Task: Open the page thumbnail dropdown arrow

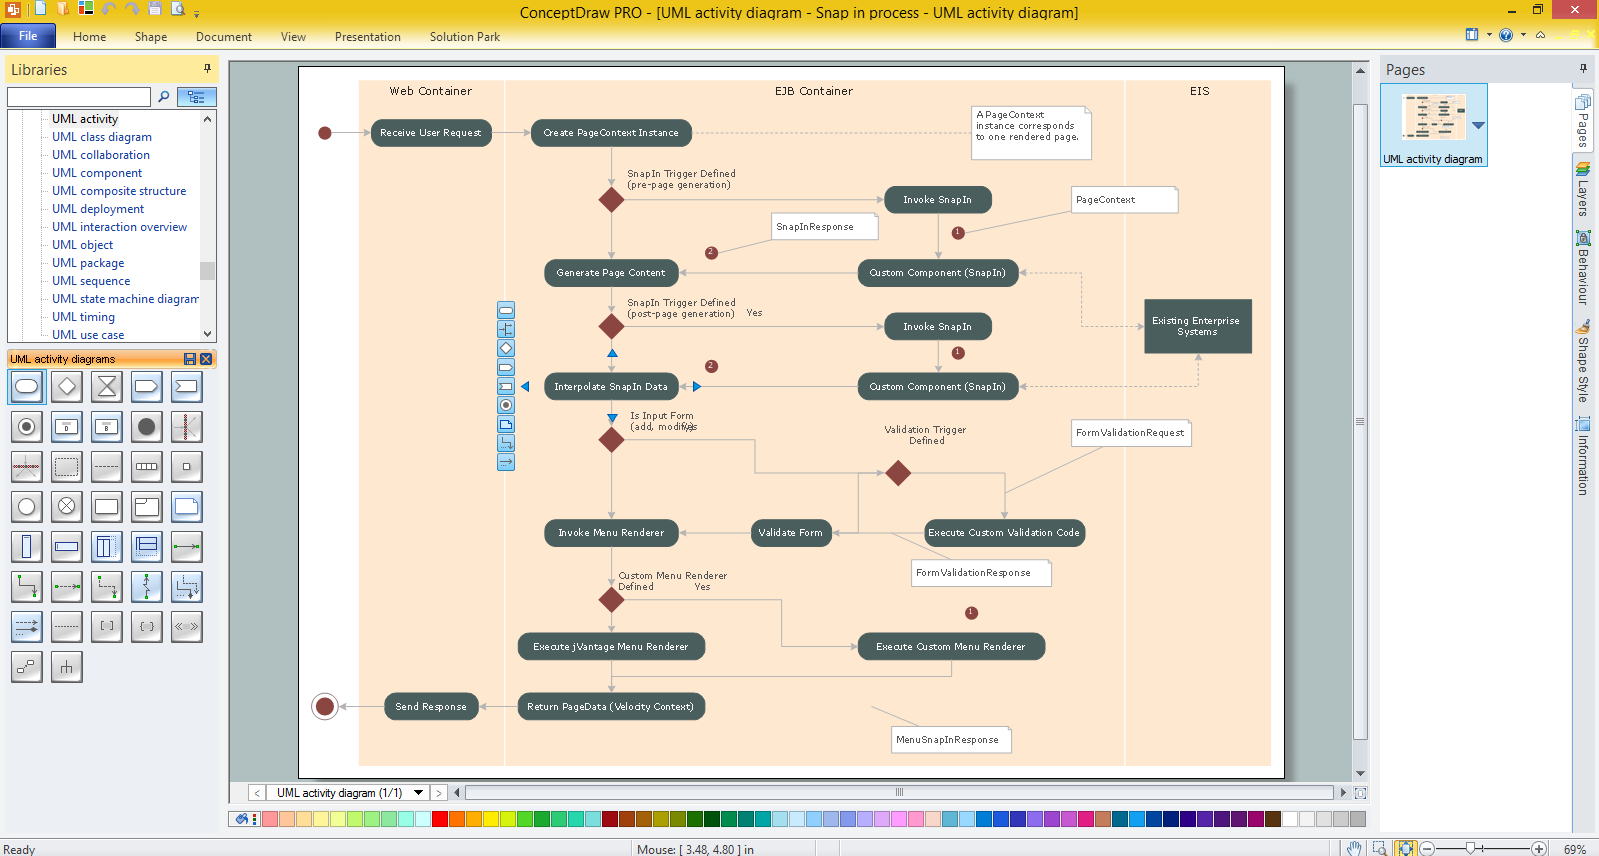Action: (1478, 125)
